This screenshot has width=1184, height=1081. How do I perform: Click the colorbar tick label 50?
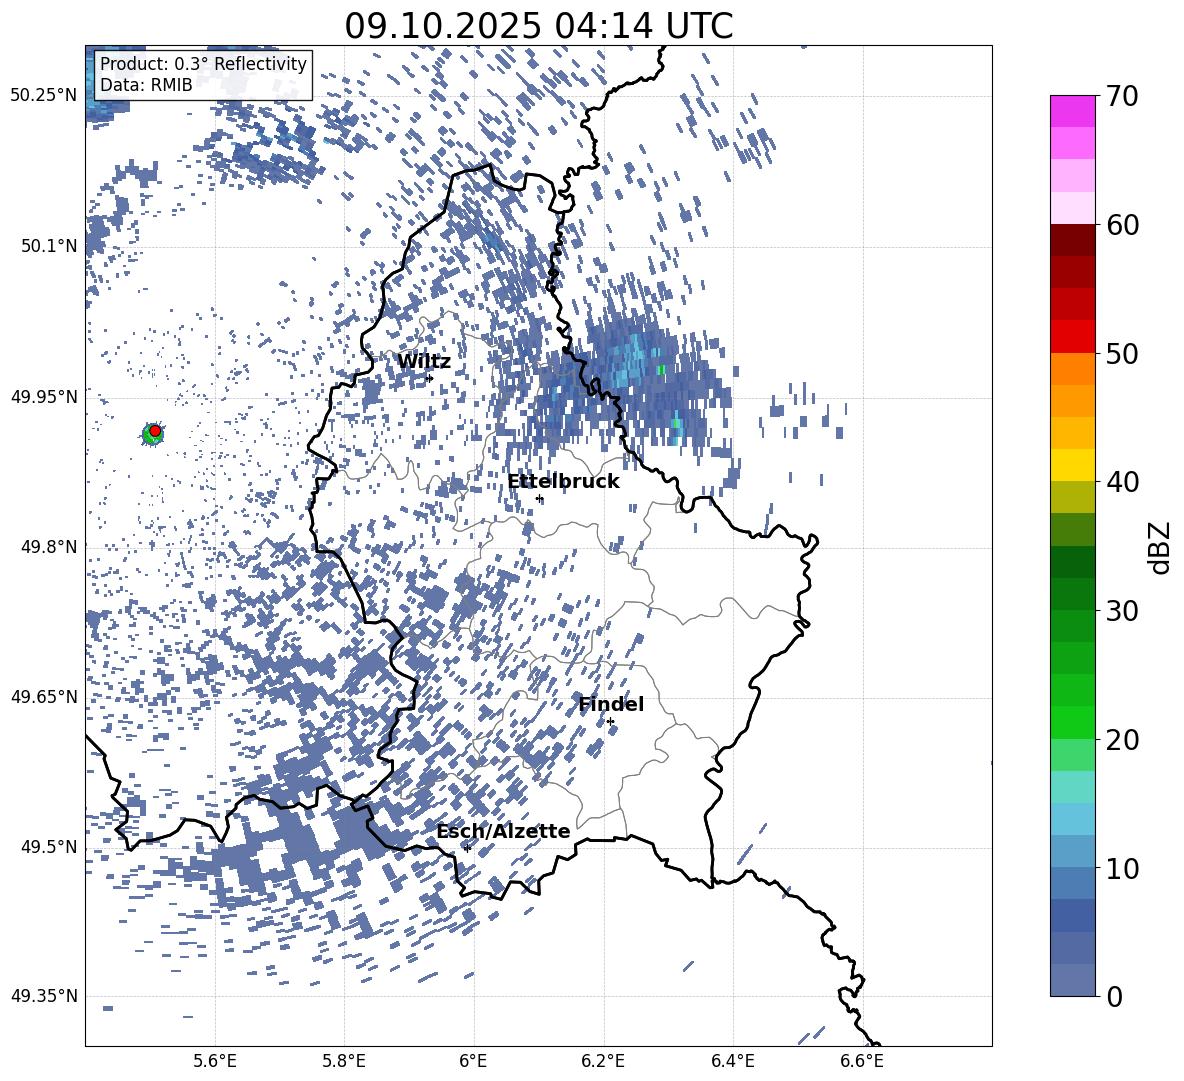click(1123, 353)
